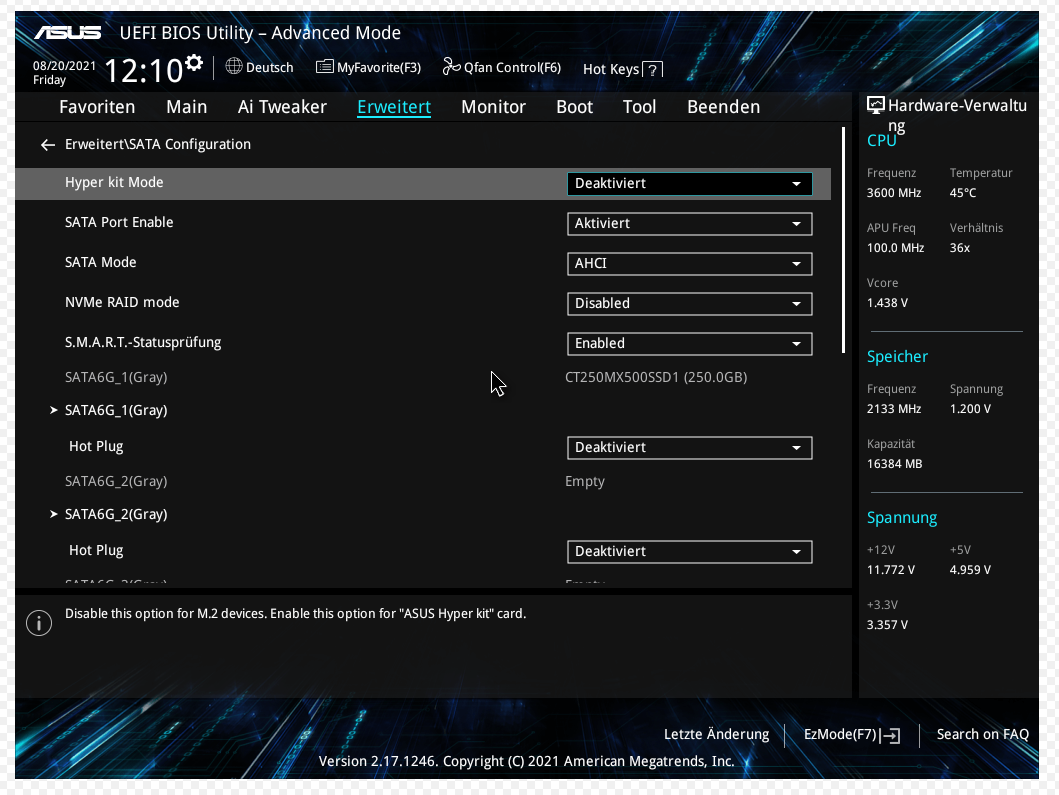Click the CPU heading in hardware panel
Viewport: 1059px width, 795px height.
[x=881, y=140]
